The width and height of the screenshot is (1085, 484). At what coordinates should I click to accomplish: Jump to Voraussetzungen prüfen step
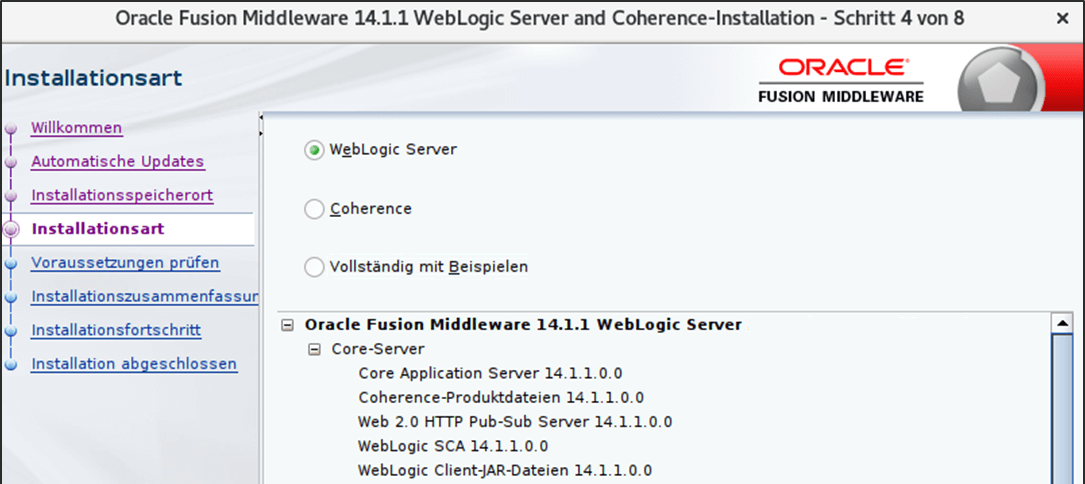click(125, 263)
